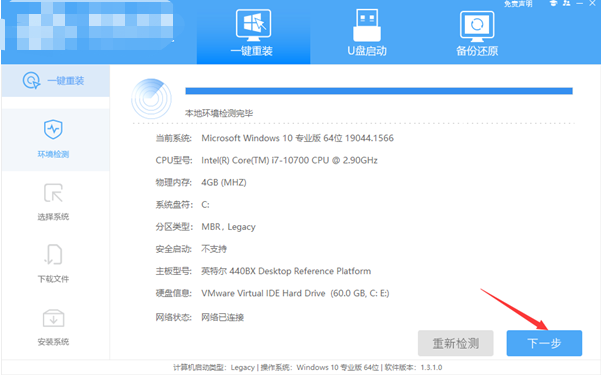
Task: Open the 备份还原 tab
Action: 477,32
